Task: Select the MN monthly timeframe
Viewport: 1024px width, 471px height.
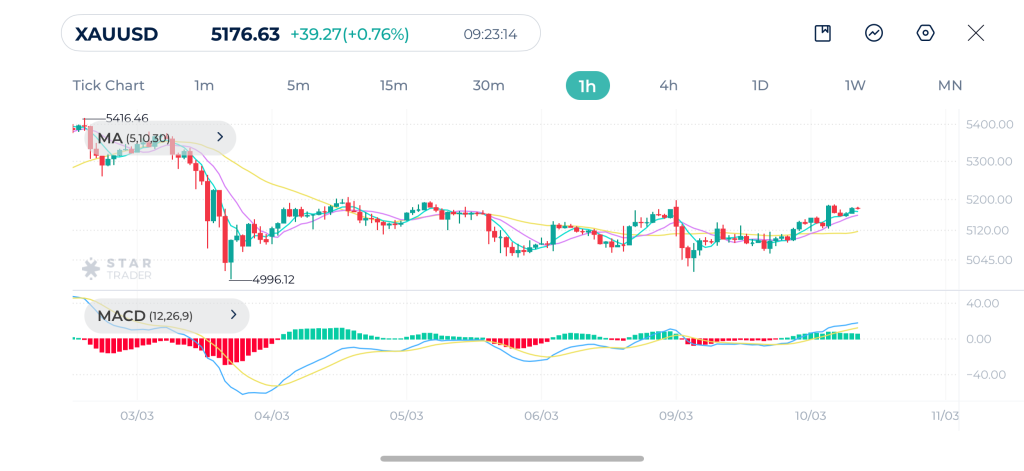Action: coord(949,85)
